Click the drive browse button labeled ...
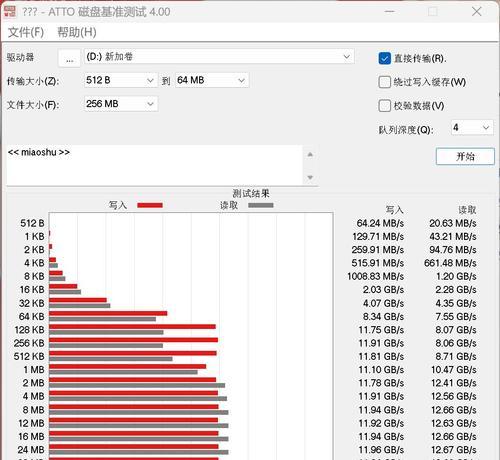The image size is (500, 460). coord(69,58)
